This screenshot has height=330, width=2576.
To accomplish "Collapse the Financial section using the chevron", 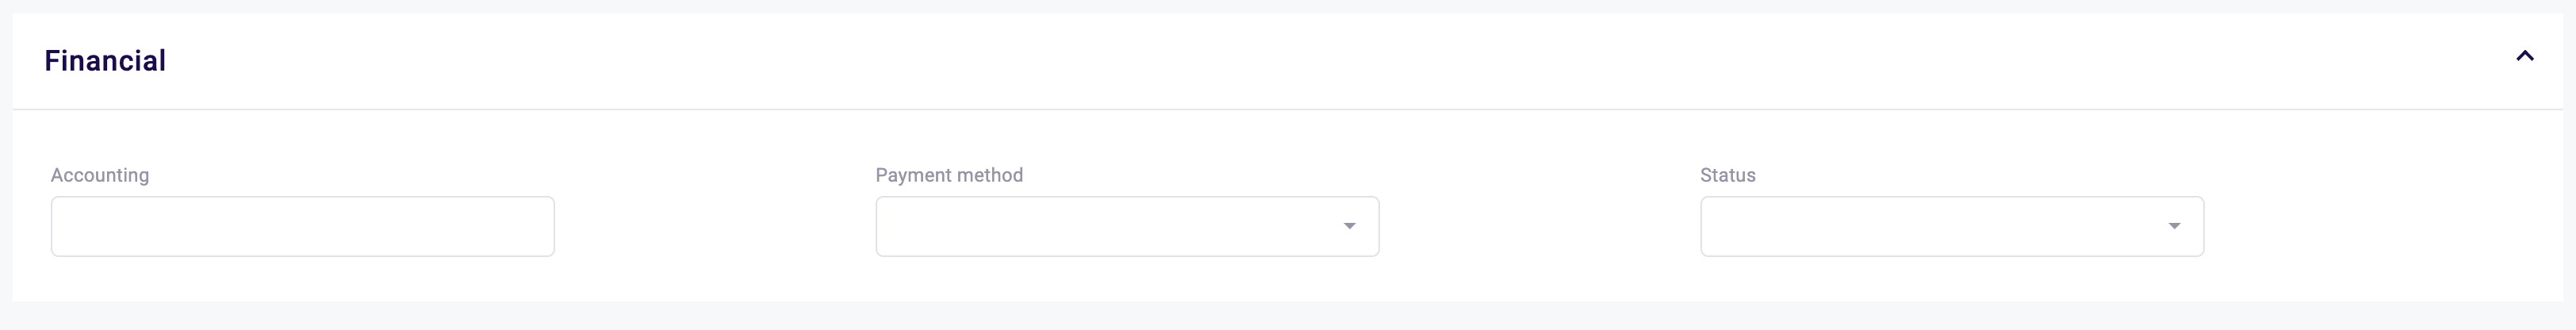I will pyautogui.click(x=2524, y=57).
